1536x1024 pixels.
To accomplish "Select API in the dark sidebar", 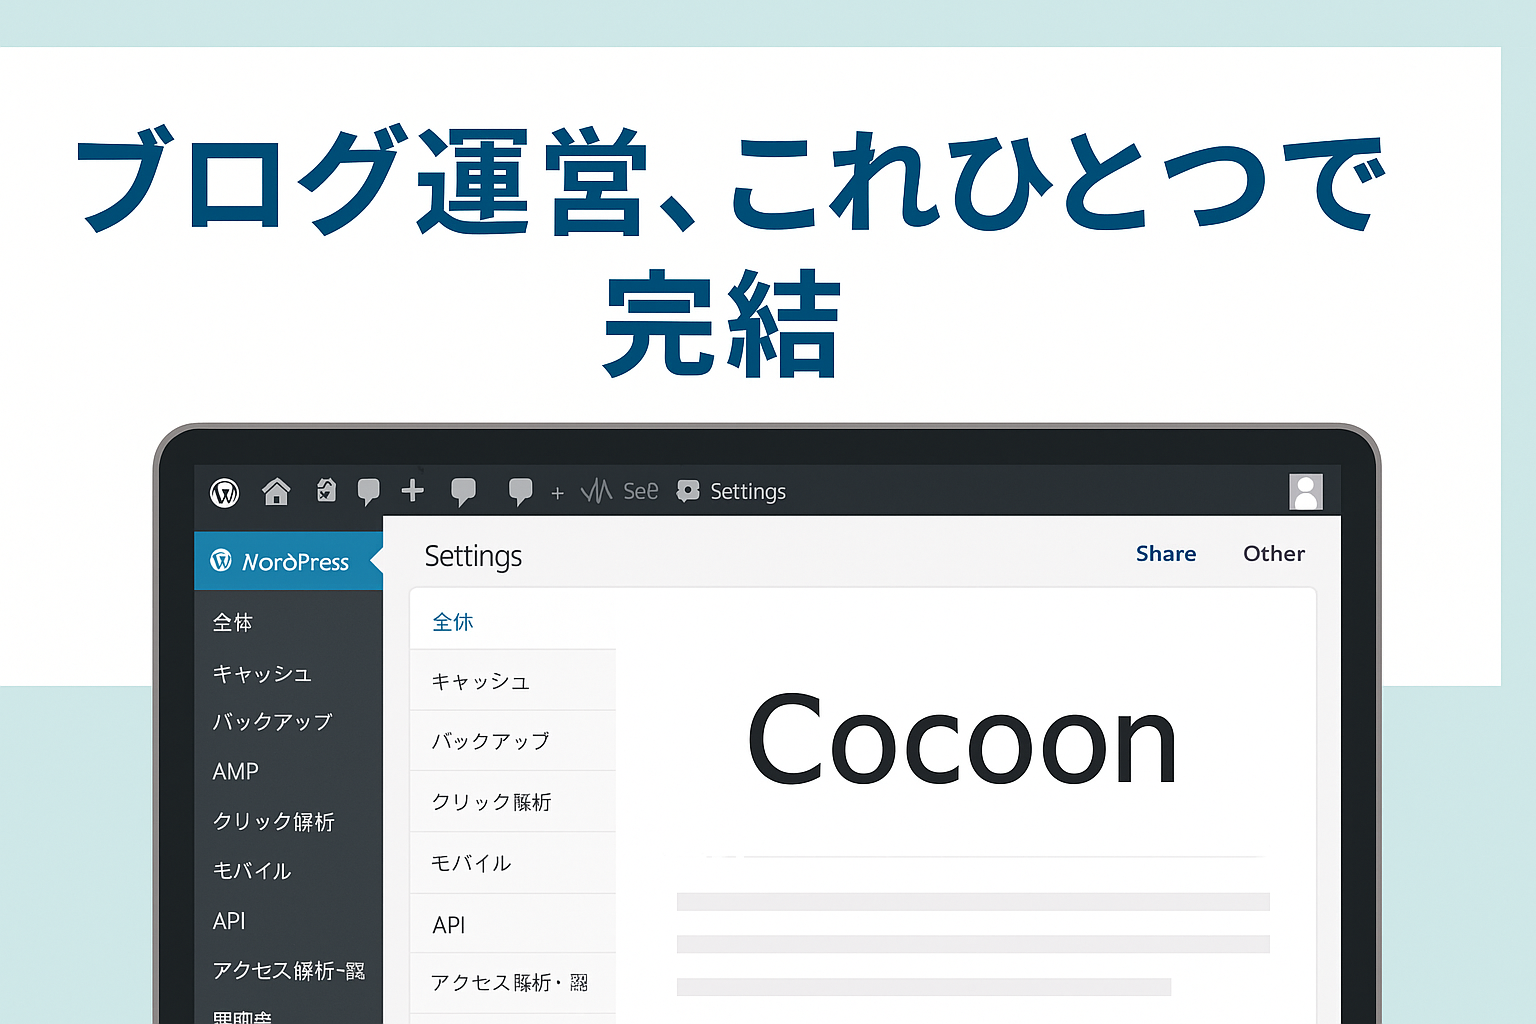I will click(x=229, y=920).
